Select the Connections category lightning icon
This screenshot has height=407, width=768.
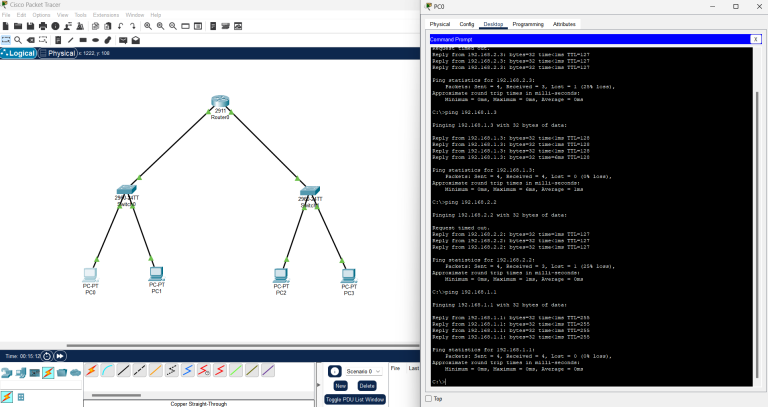coord(48,373)
